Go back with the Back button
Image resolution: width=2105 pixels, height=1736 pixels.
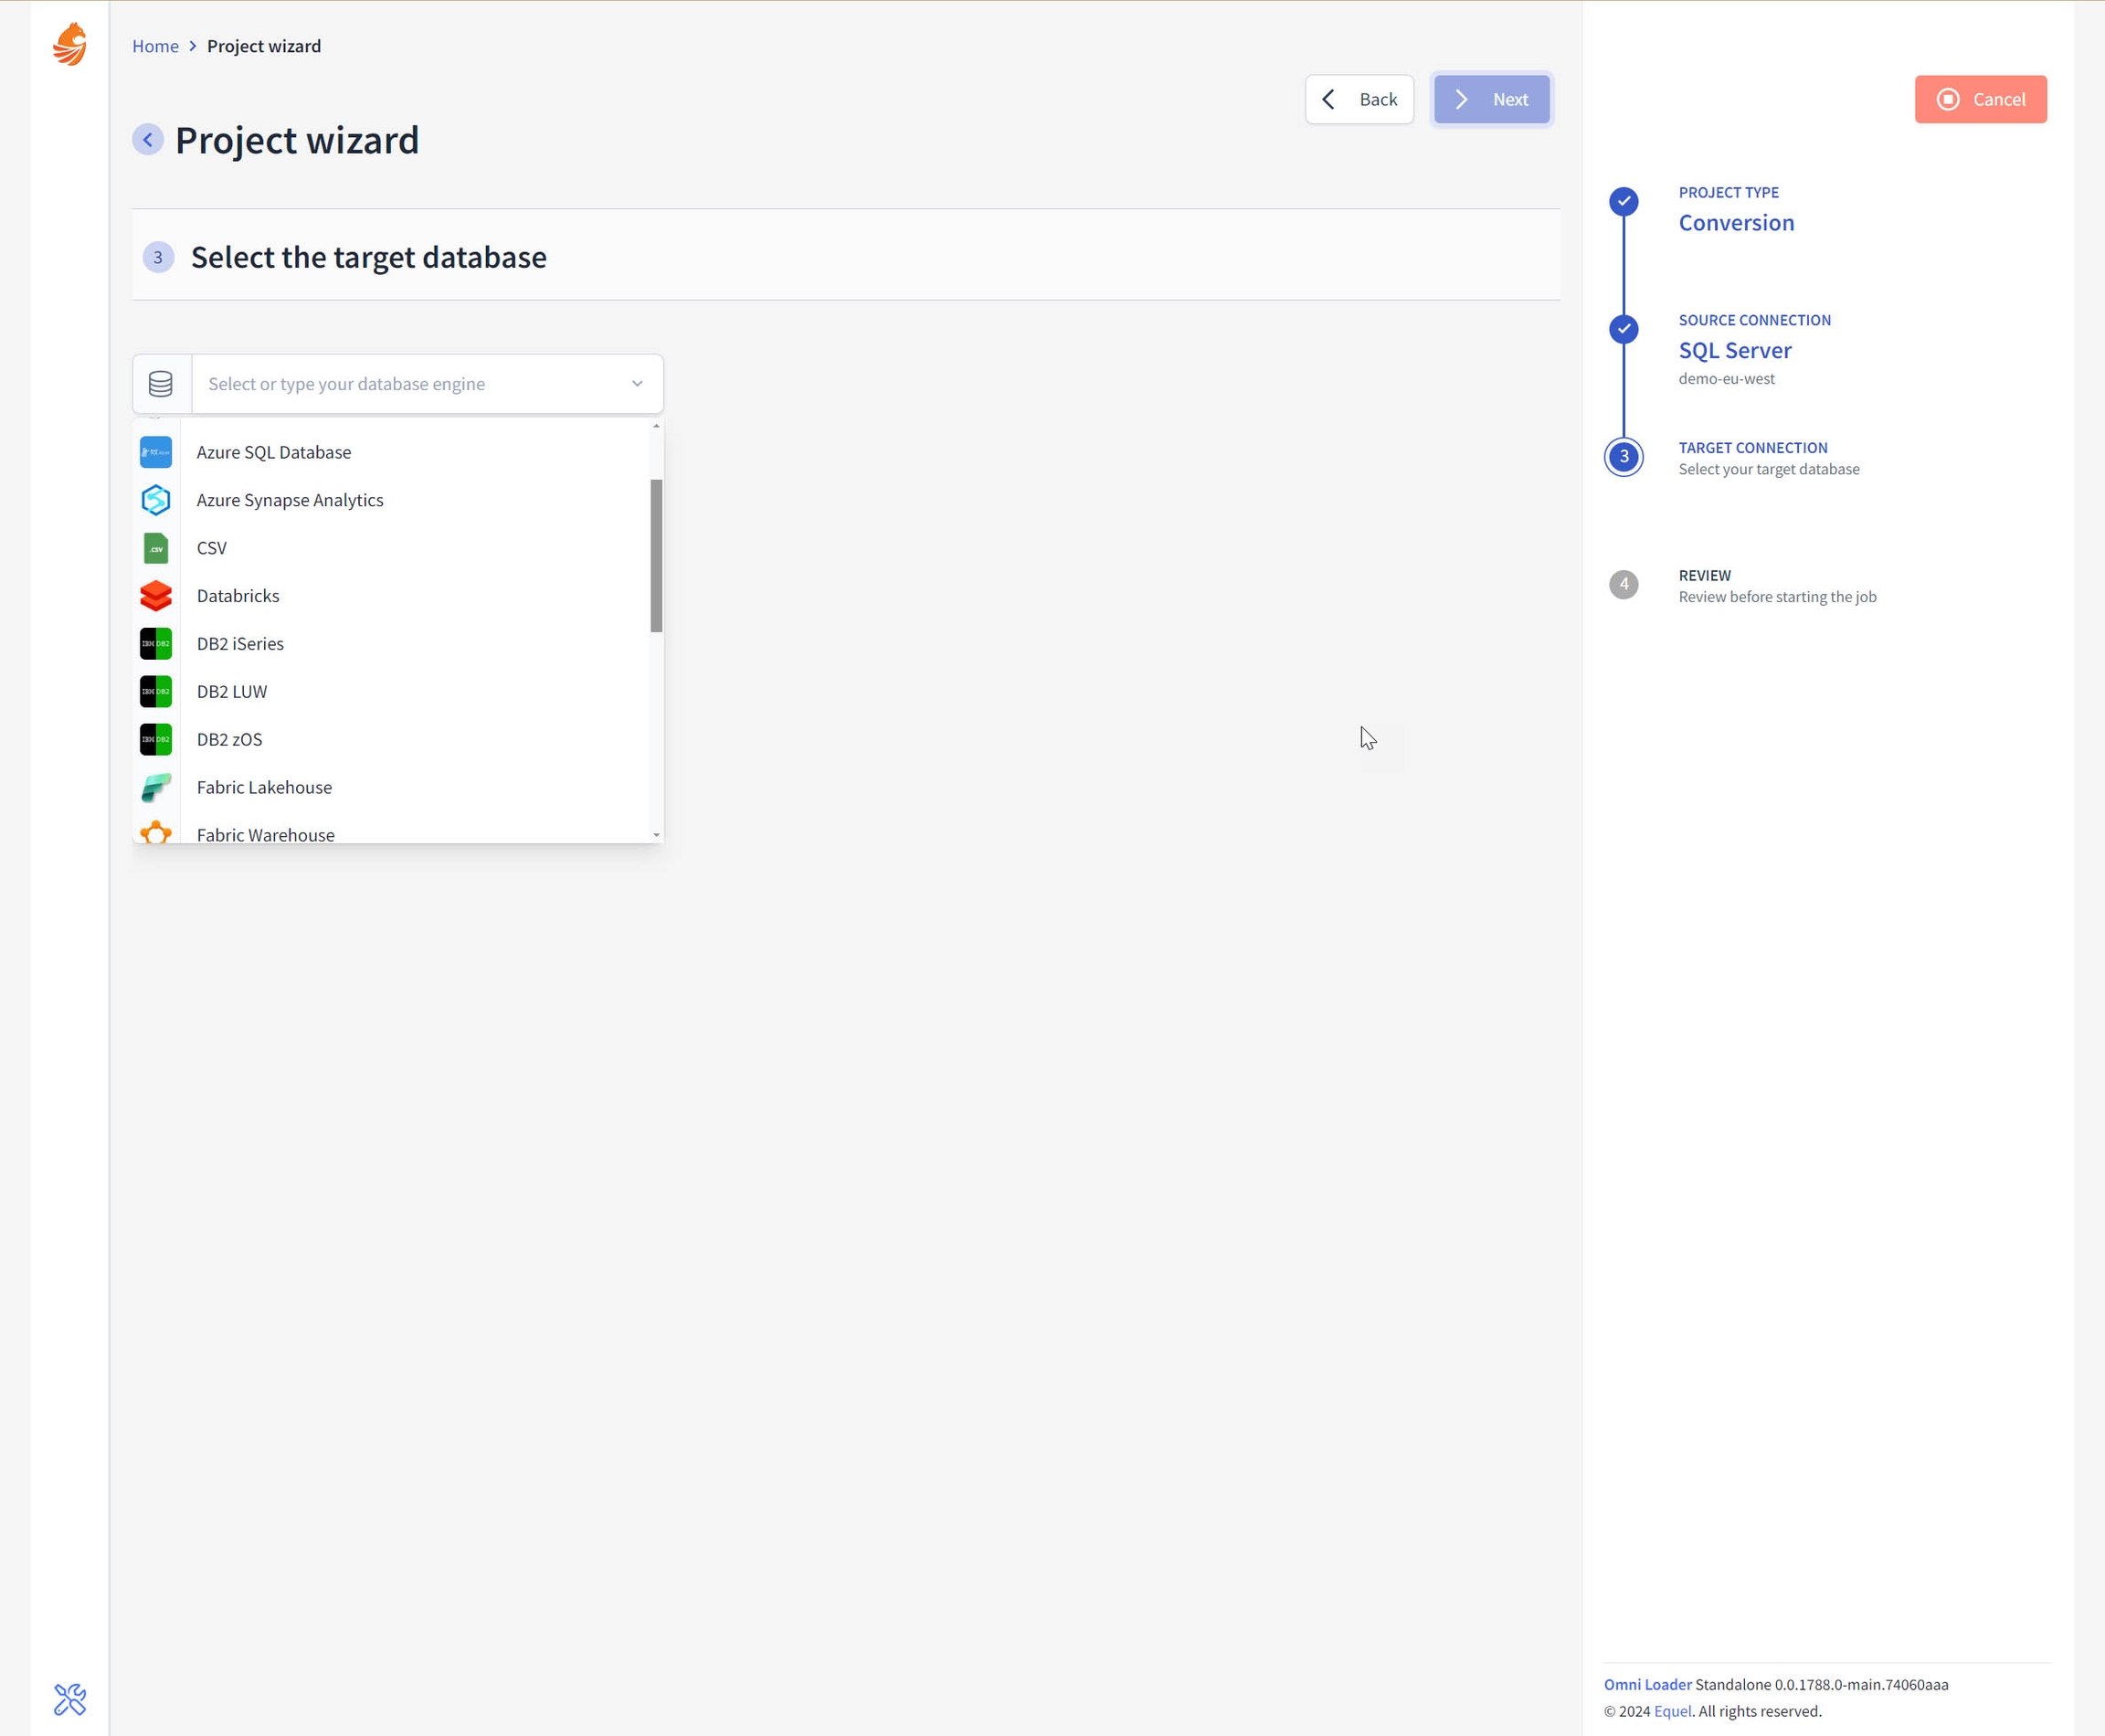[x=1359, y=99]
